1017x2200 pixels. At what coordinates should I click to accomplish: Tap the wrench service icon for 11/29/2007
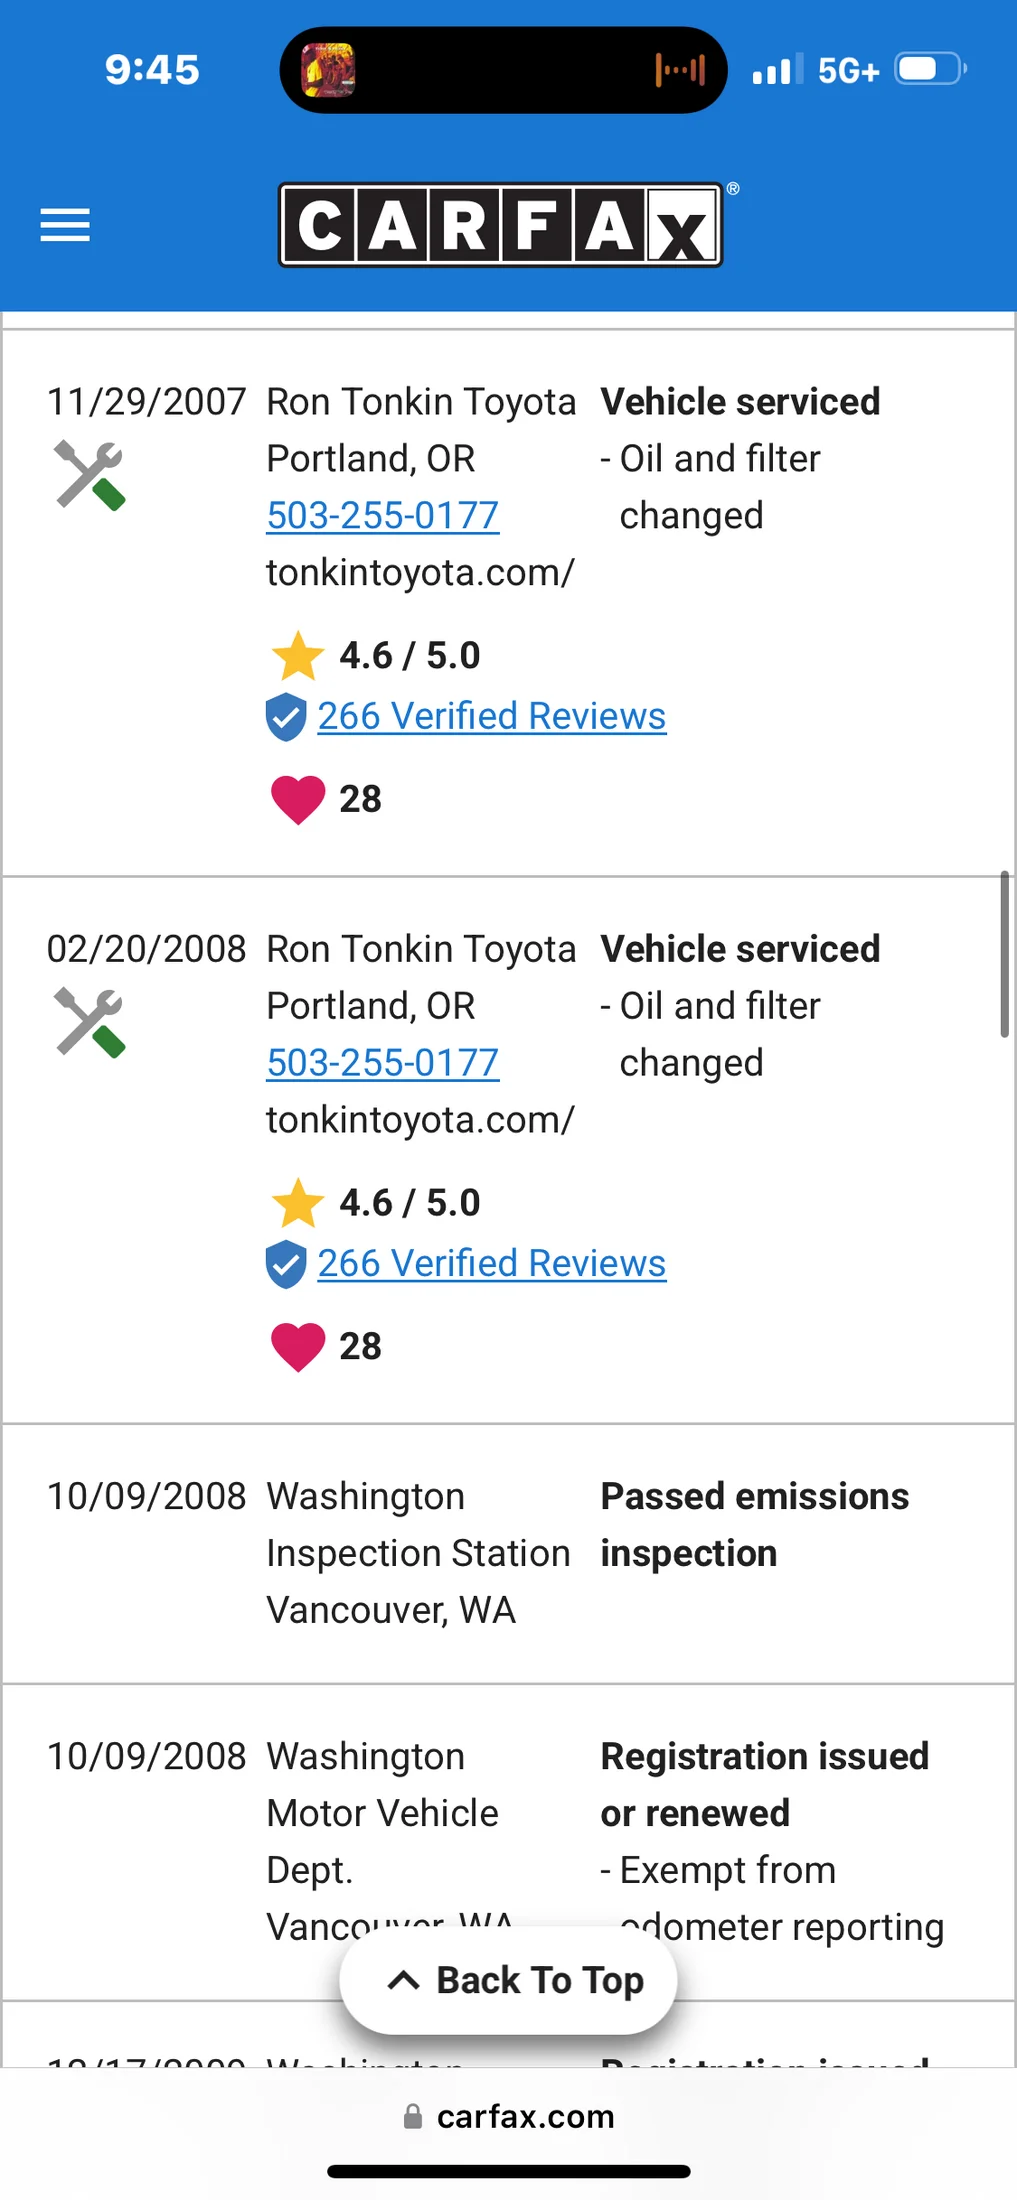[90, 475]
